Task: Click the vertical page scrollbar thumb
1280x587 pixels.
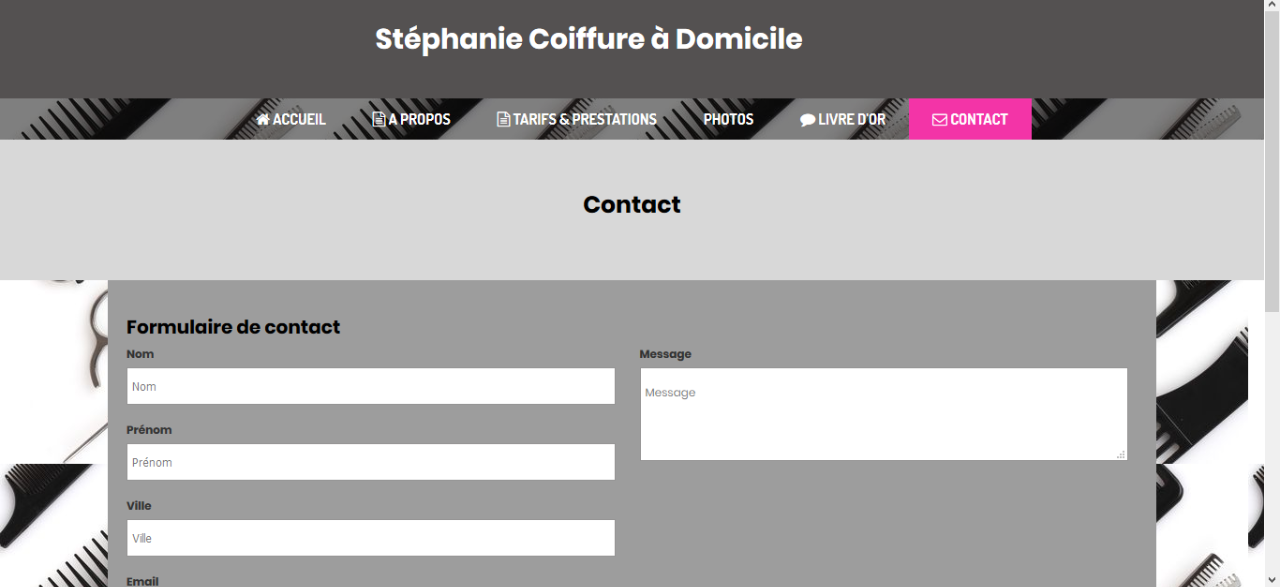Action: [1272, 164]
